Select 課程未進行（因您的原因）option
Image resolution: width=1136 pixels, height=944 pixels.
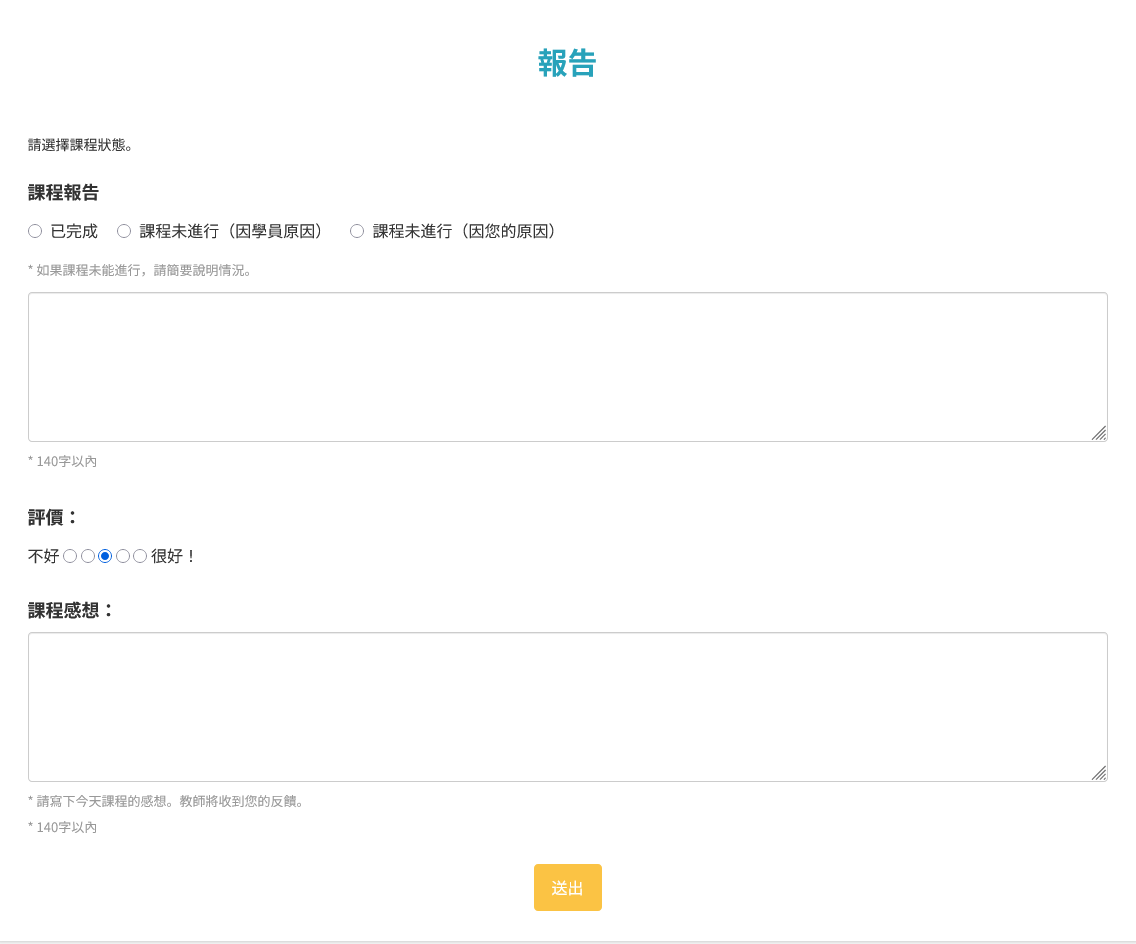(357, 231)
